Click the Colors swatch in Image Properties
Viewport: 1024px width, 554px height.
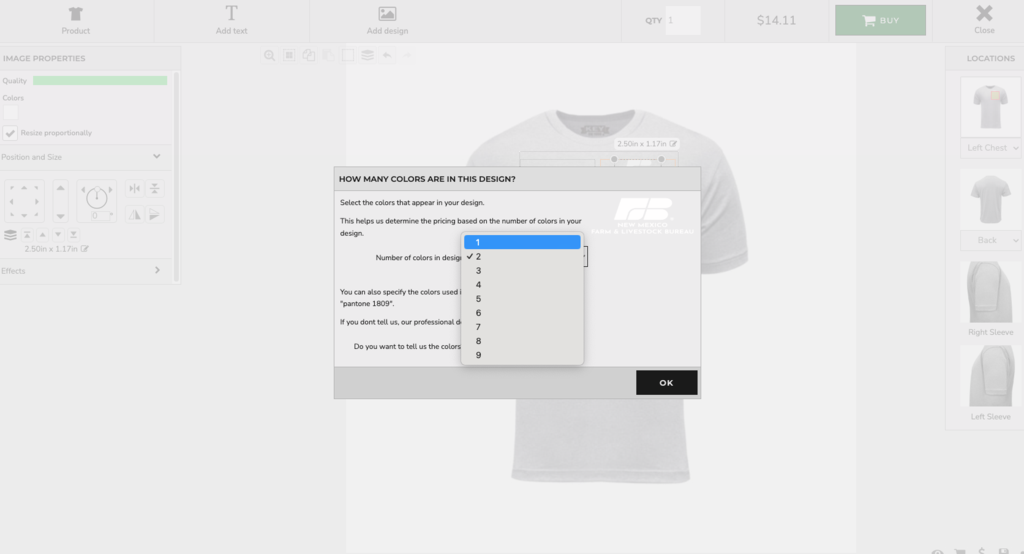click(10, 113)
